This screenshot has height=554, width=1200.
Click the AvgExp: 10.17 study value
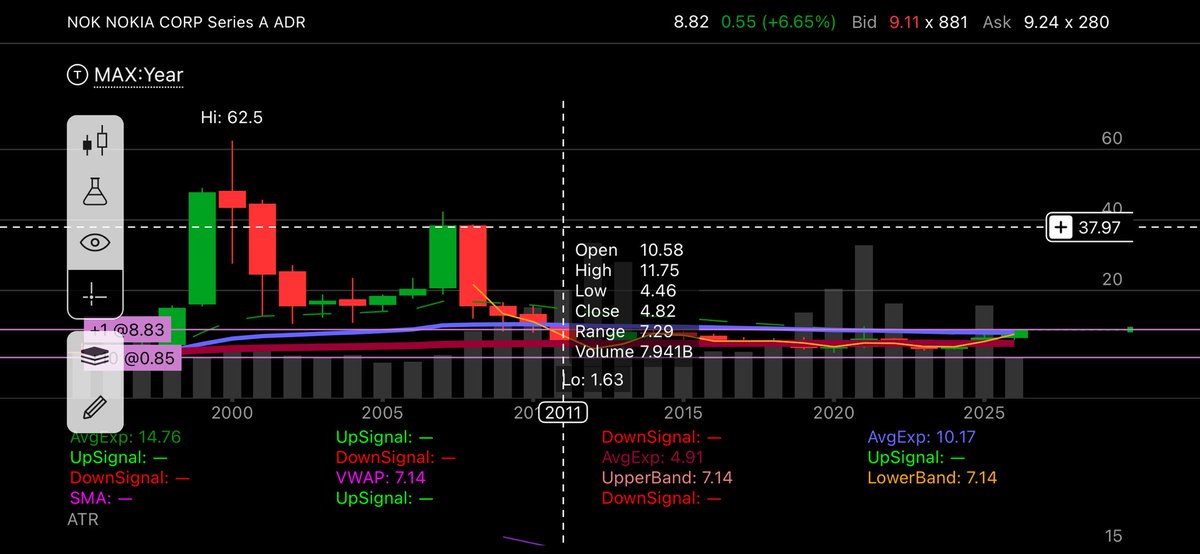(x=923, y=437)
